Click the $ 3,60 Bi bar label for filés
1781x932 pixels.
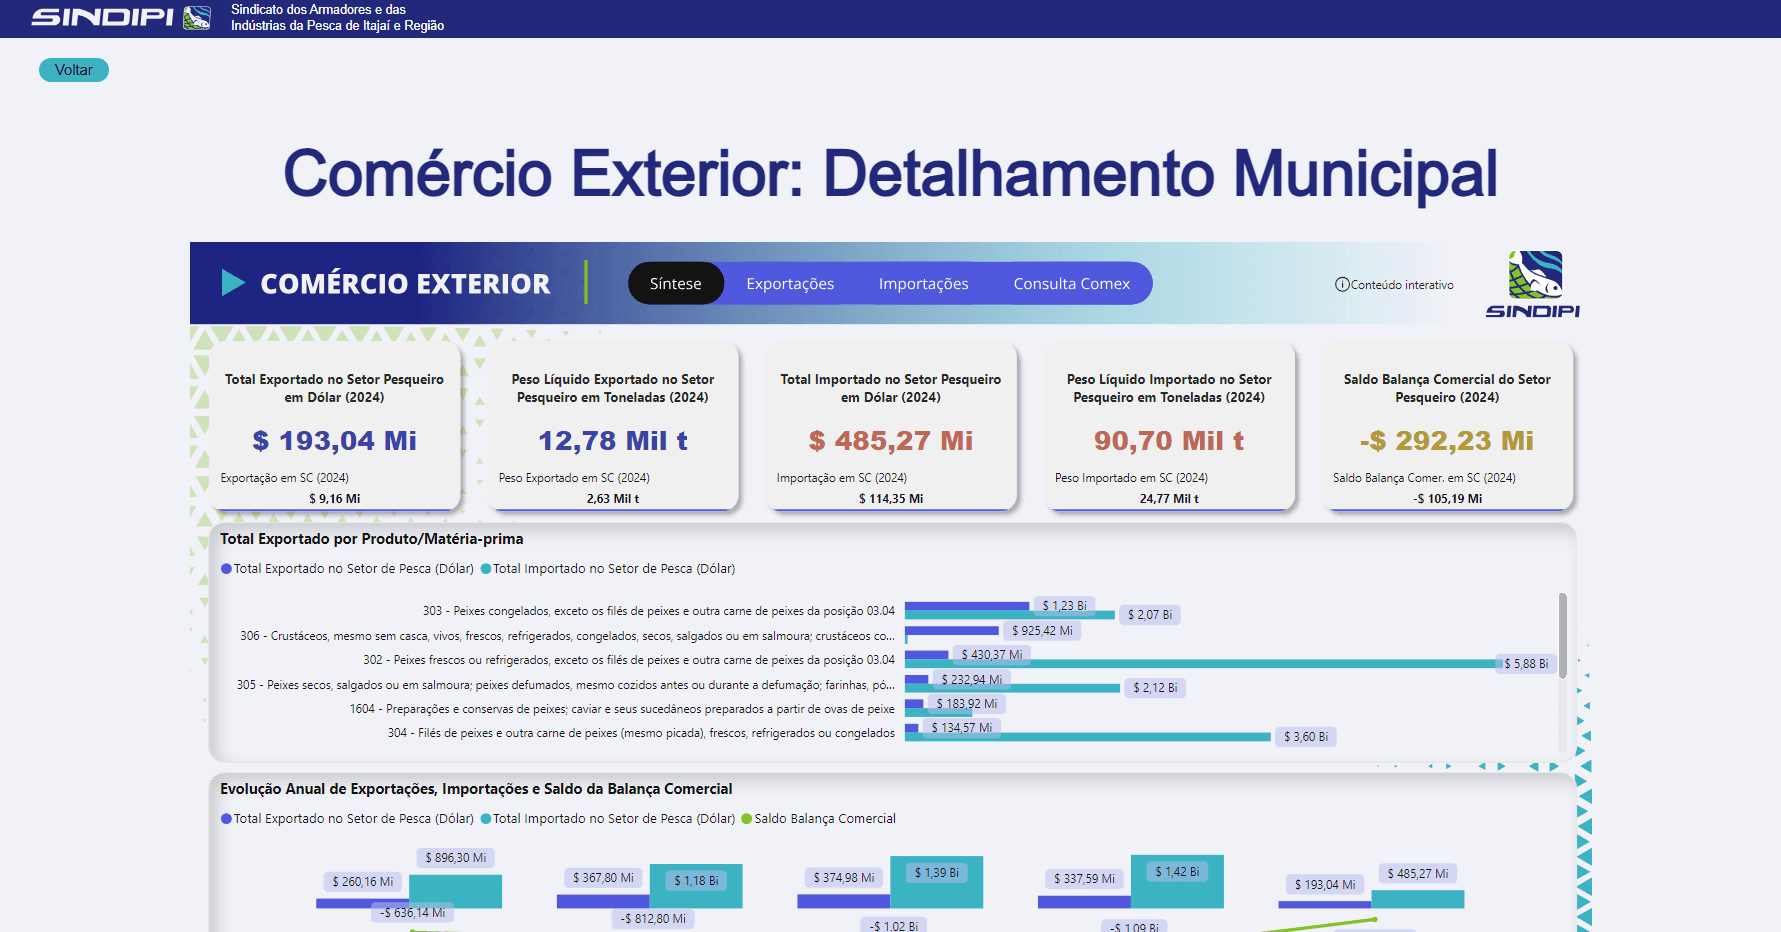coord(1305,737)
